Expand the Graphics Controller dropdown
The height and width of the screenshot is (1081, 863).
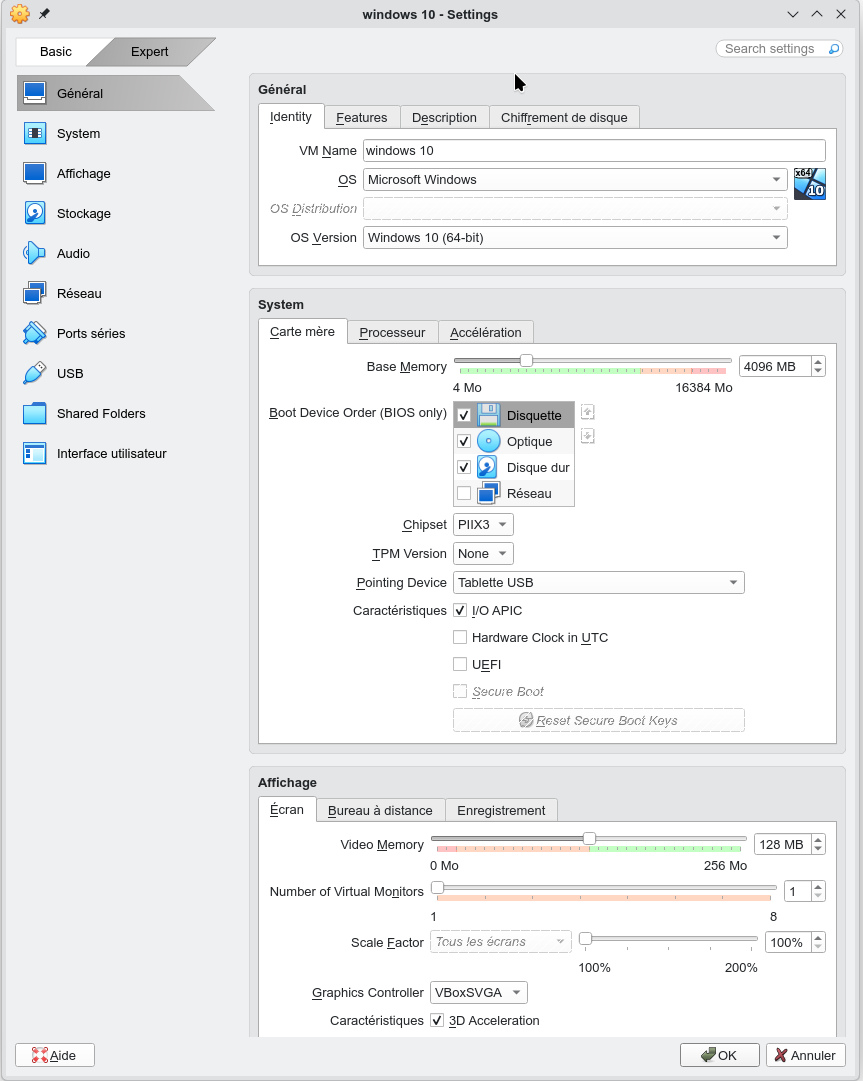pos(478,993)
